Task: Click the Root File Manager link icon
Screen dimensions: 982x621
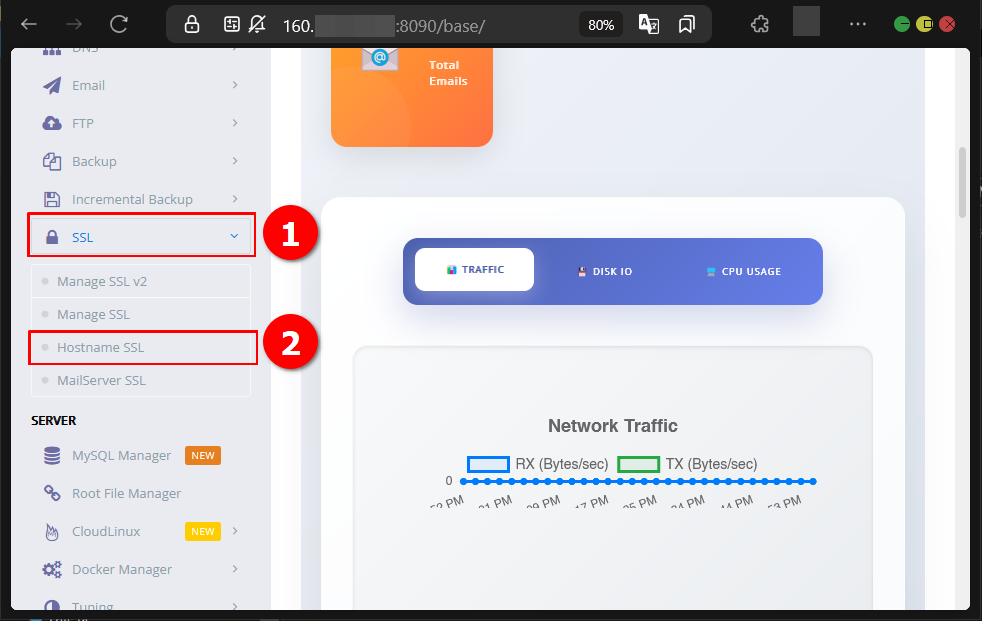Action: point(52,493)
